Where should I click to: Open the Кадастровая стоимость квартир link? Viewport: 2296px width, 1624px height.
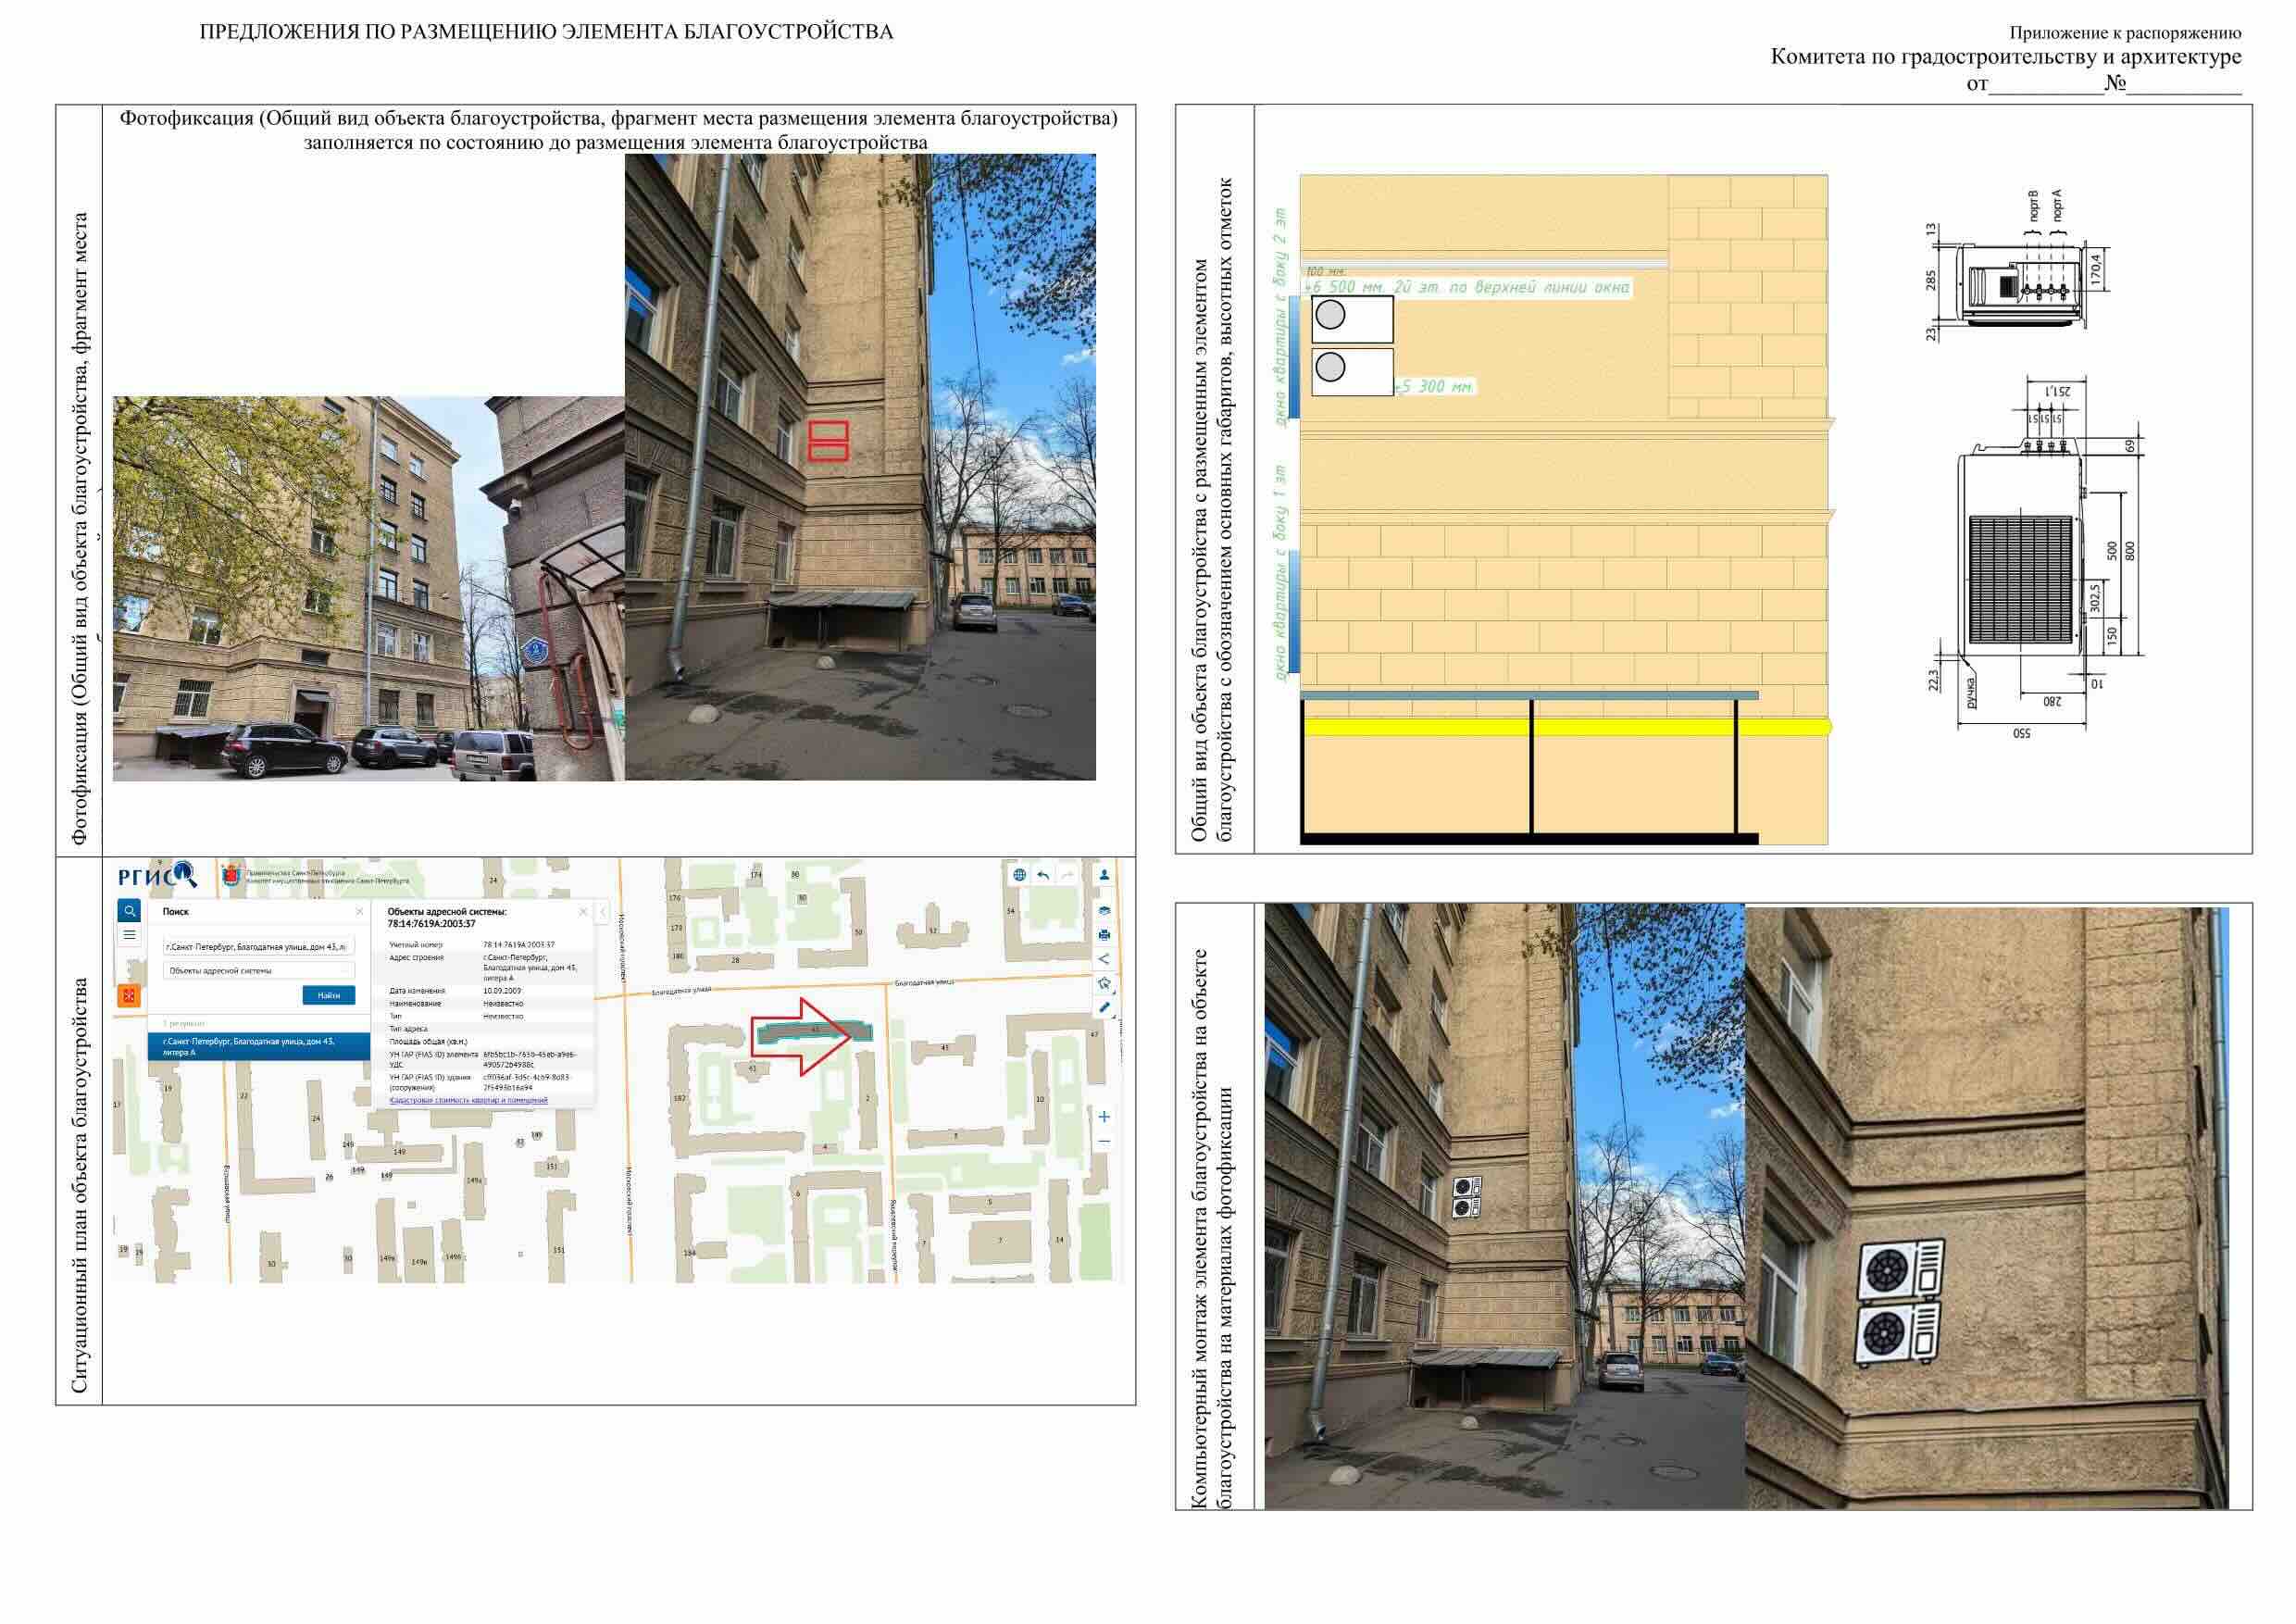click(x=468, y=1100)
